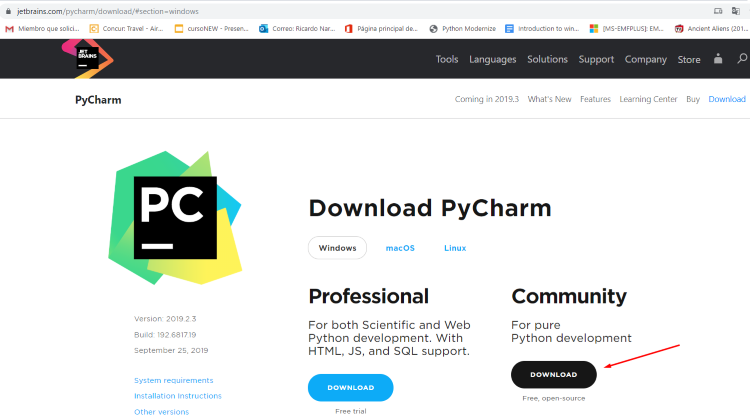Open the Languages menu
Viewport: 750px width, 415px height.
coord(493,59)
